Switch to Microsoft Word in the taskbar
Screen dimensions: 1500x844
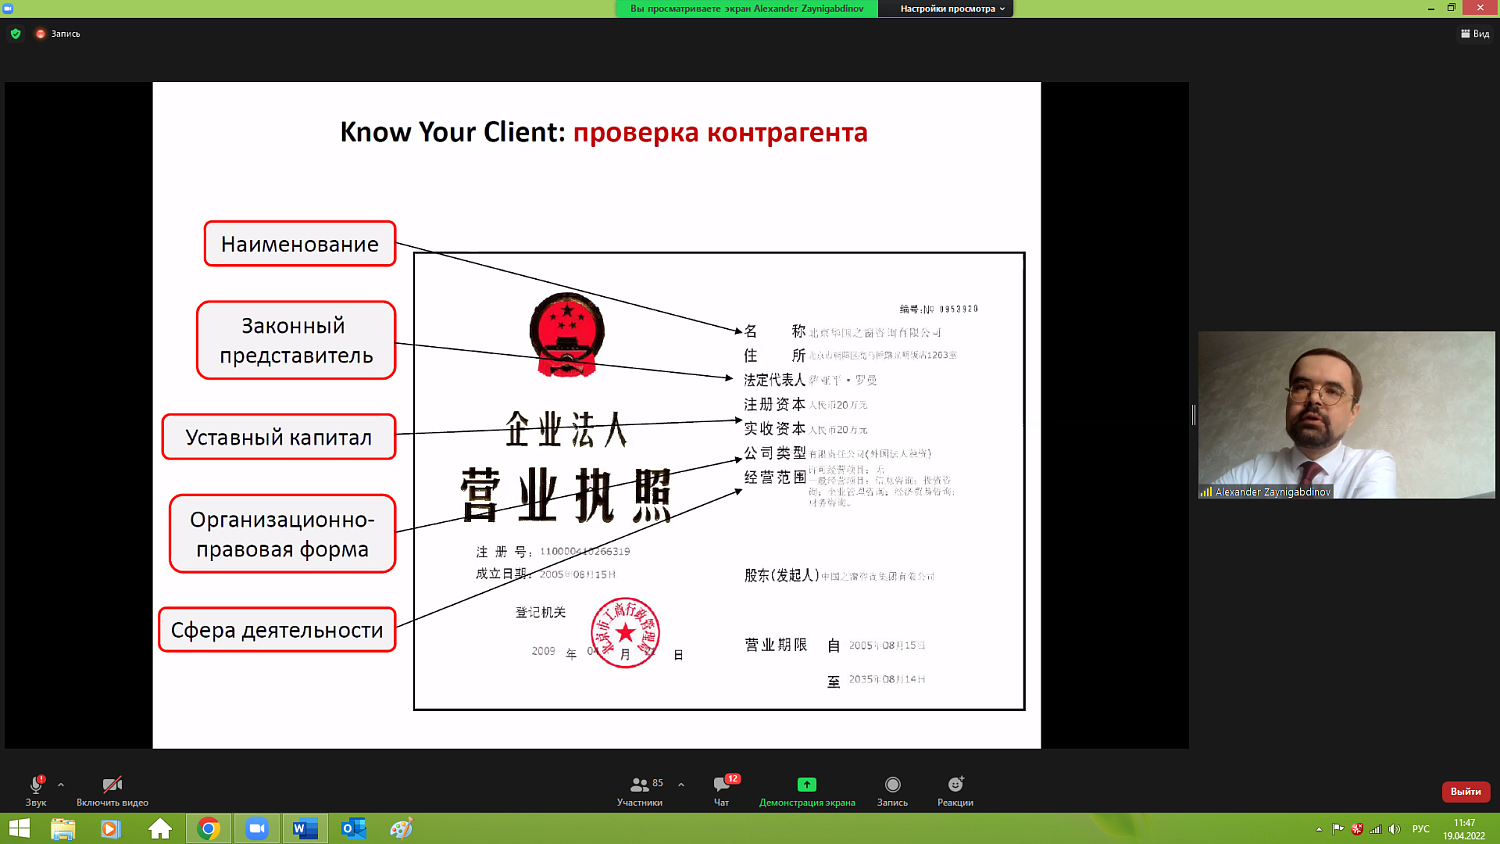(x=305, y=829)
